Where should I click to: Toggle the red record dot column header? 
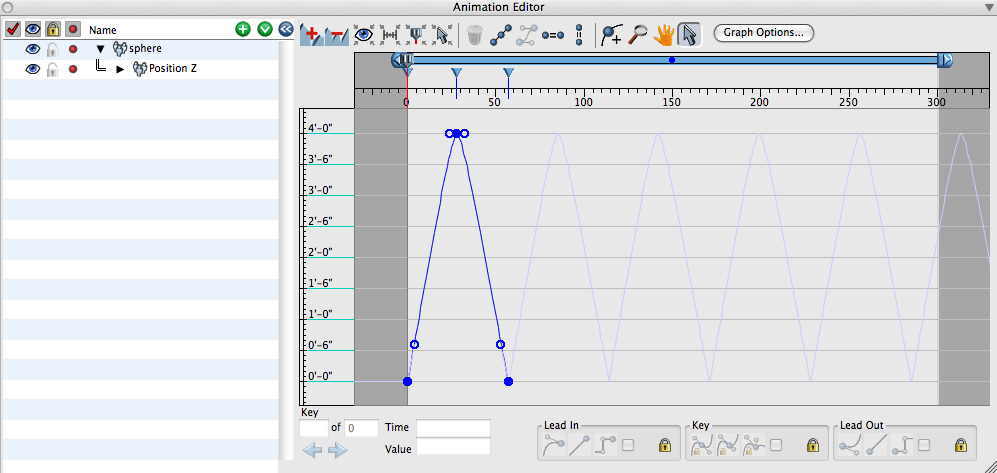(x=73, y=29)
